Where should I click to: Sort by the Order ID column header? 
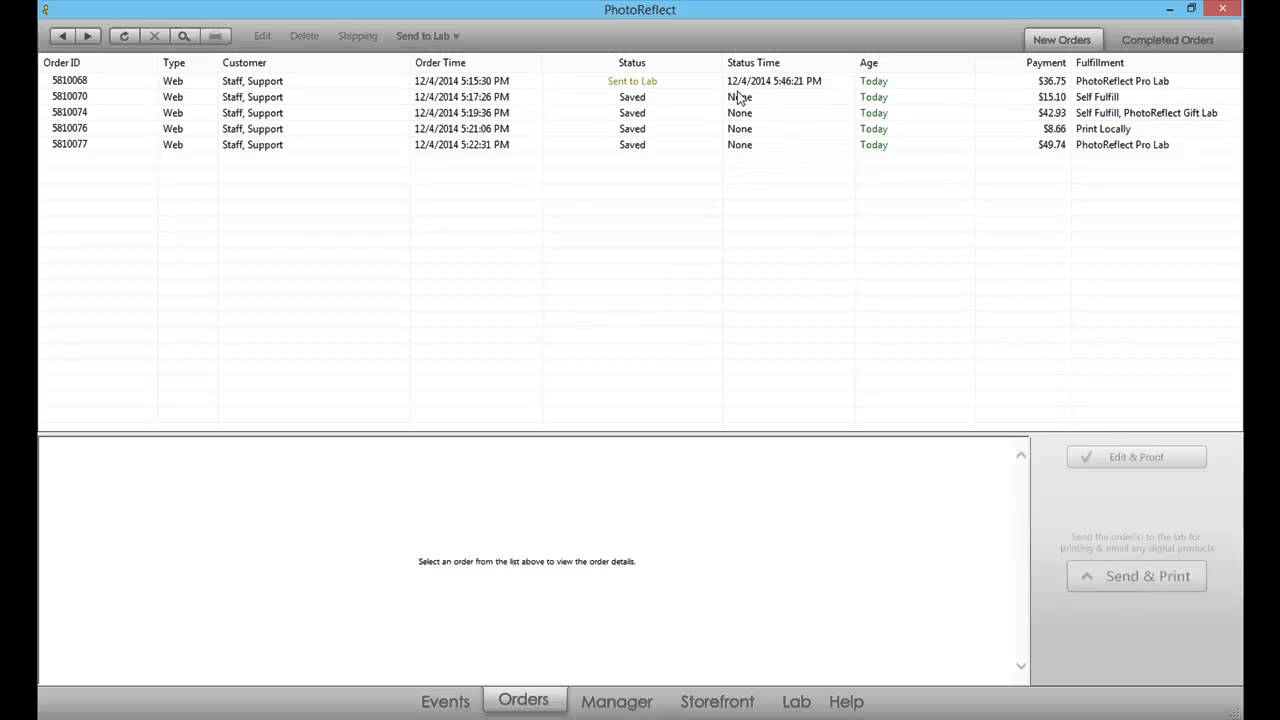pyautogui.click(x=62, y=63)
